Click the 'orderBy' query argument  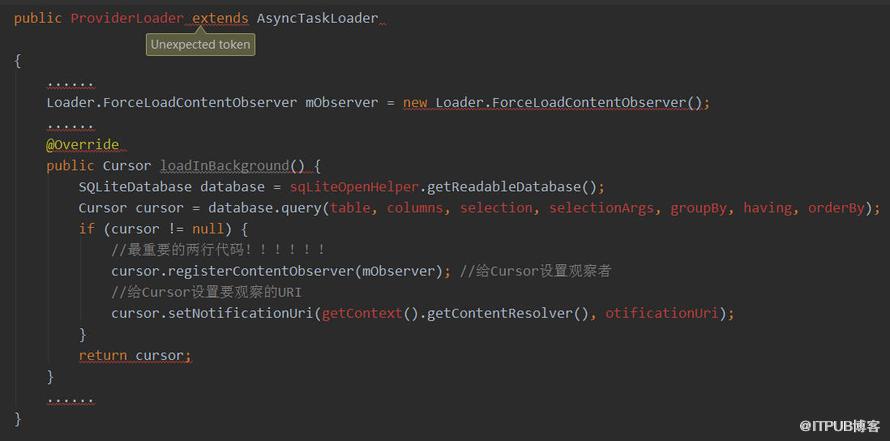[836, 208]
